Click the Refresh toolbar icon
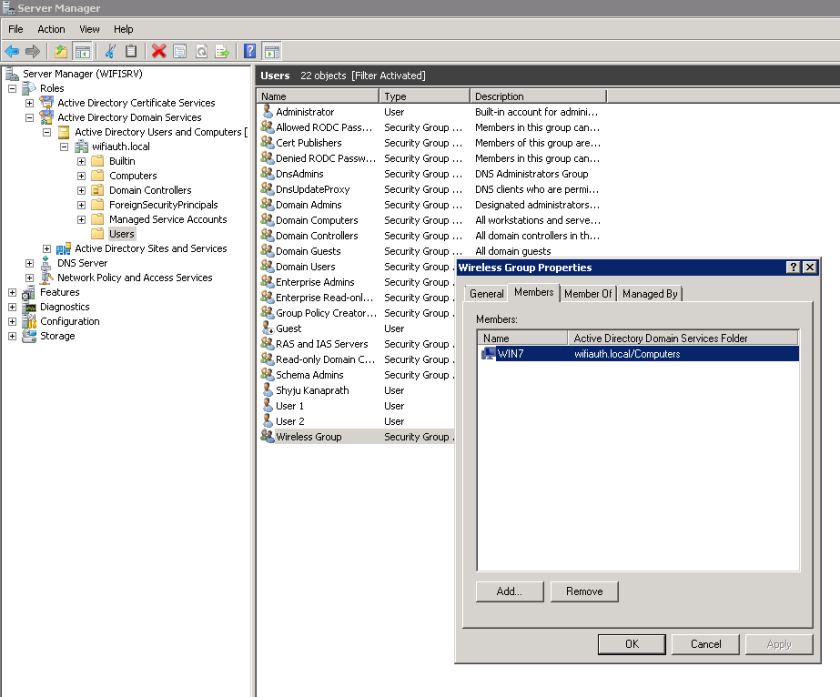Screen dimensions: 840x697 (x=201, y=51)
